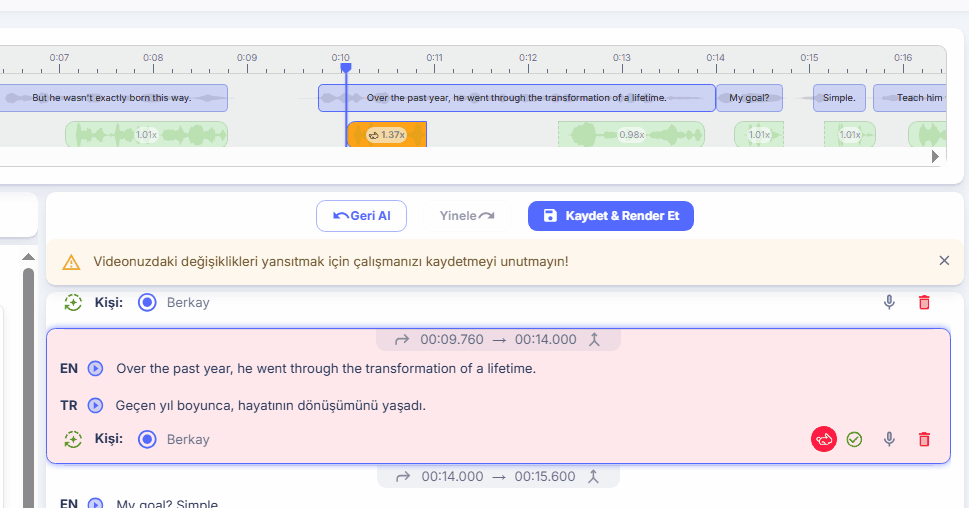
Task: Click the regenerate icon in the top Berkay row
Action: (73, 302)
